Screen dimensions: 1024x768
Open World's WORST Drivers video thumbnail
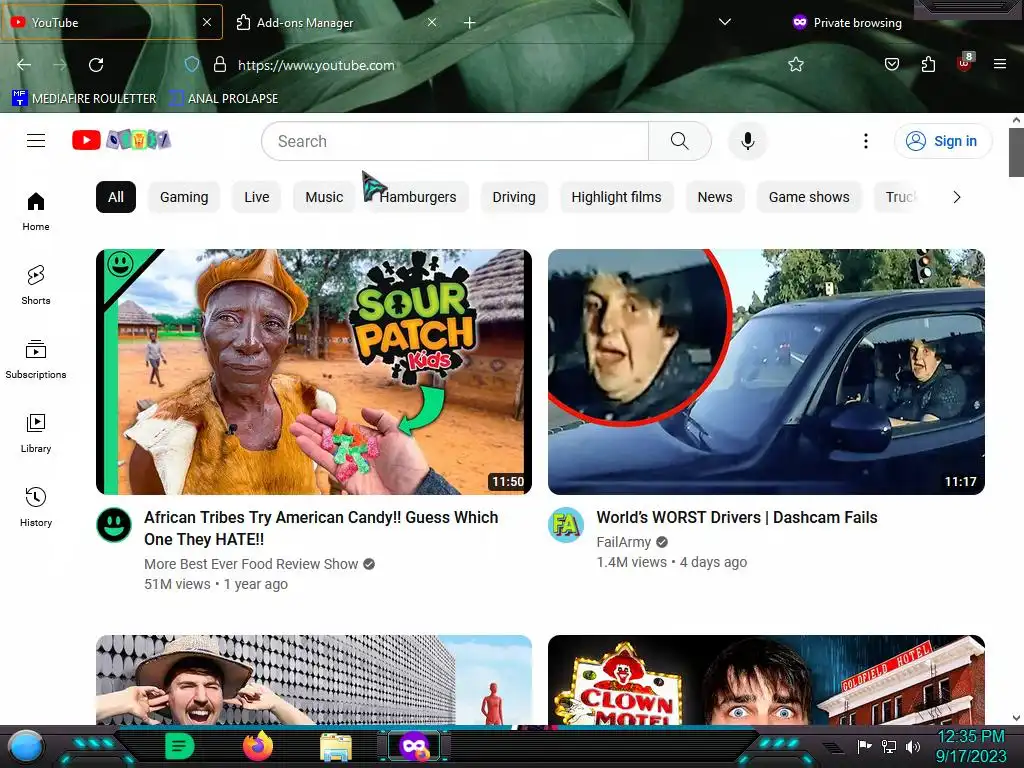766,372
